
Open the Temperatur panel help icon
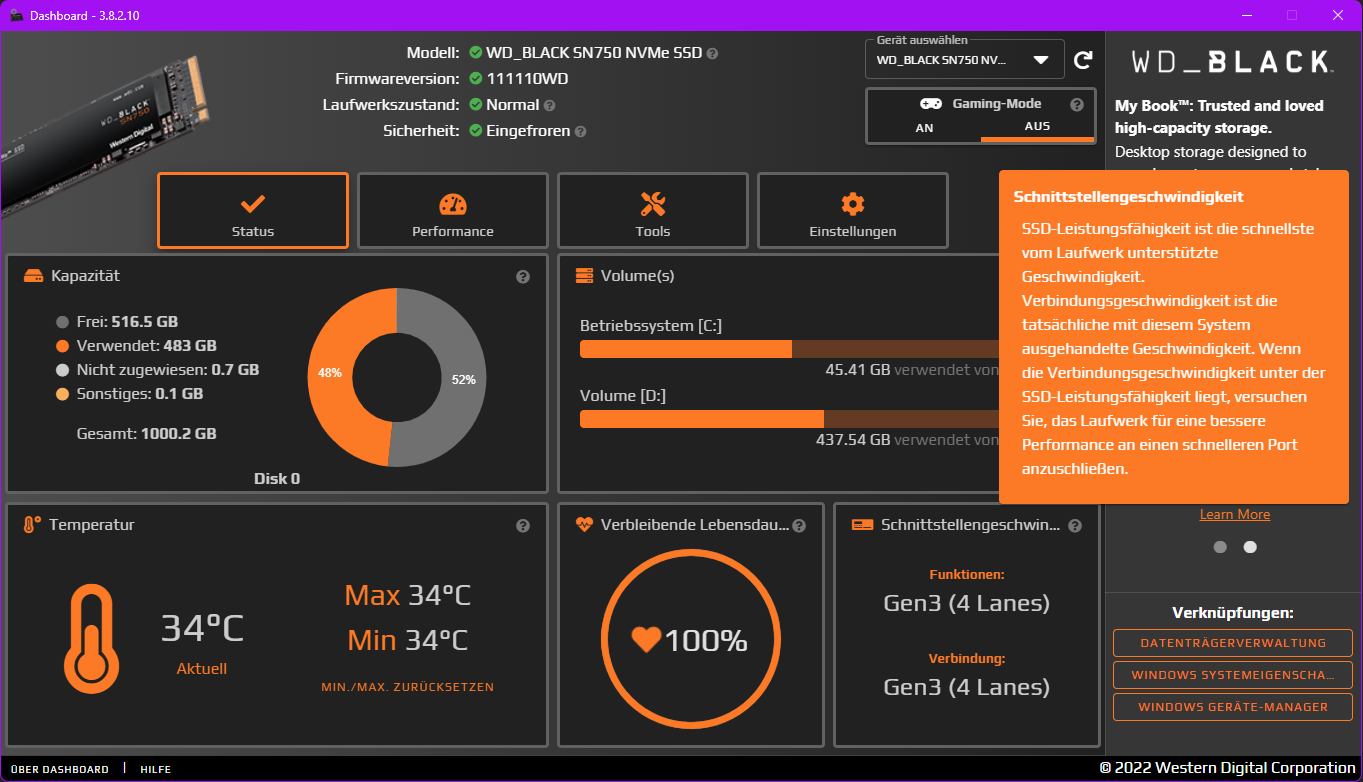tap(523, 526)
